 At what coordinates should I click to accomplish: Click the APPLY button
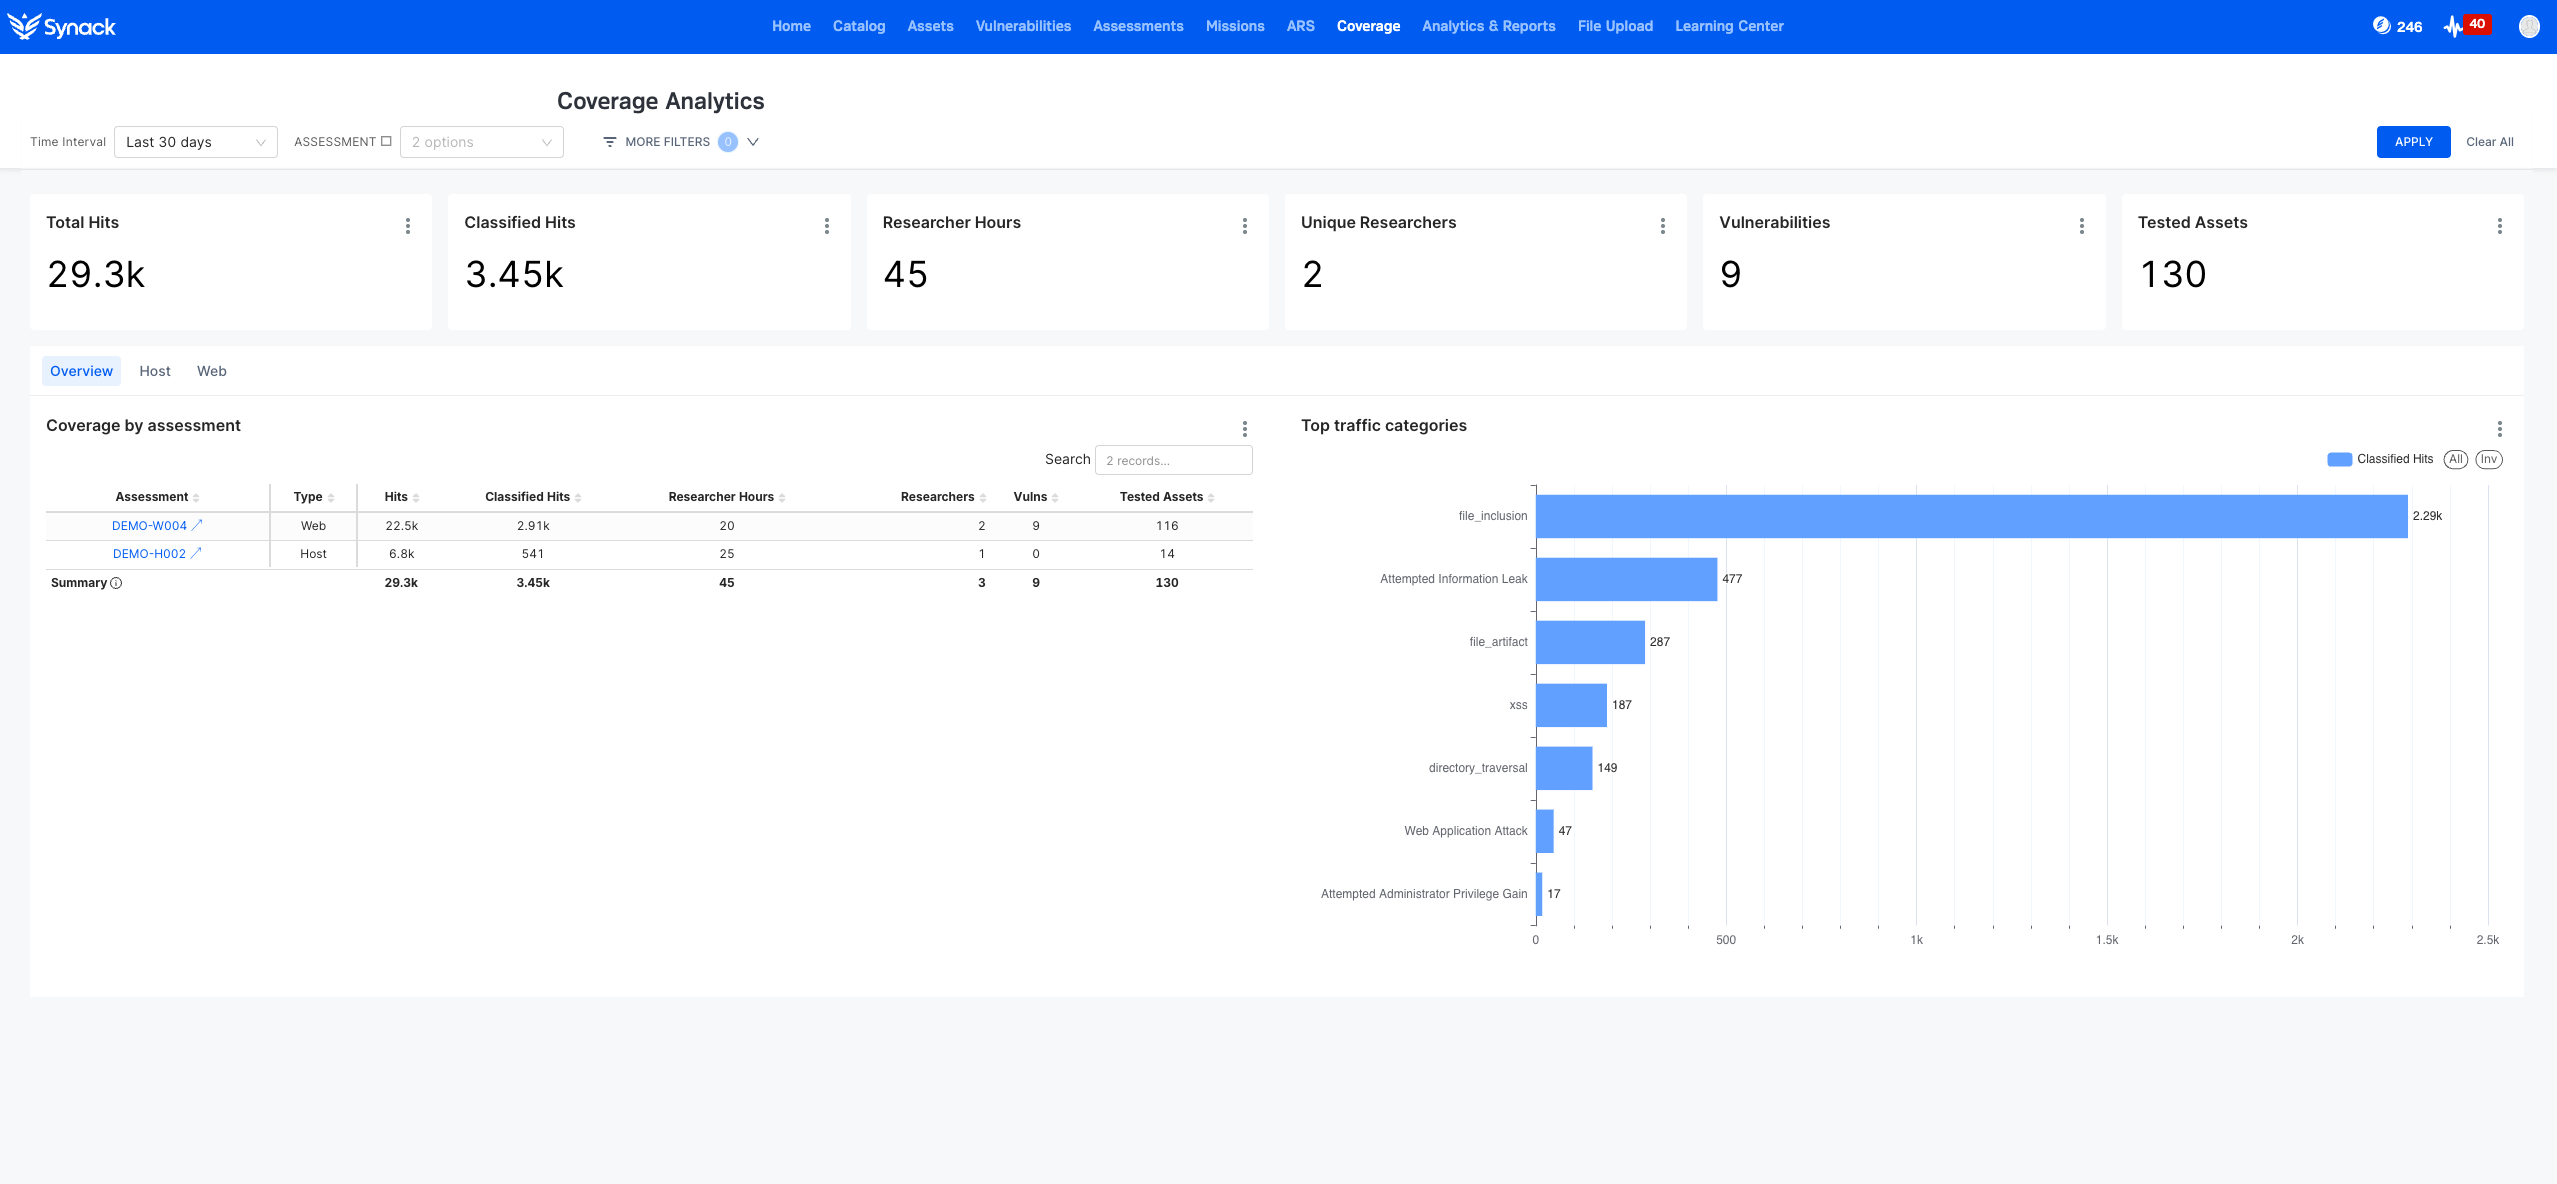click(2413, 142)
